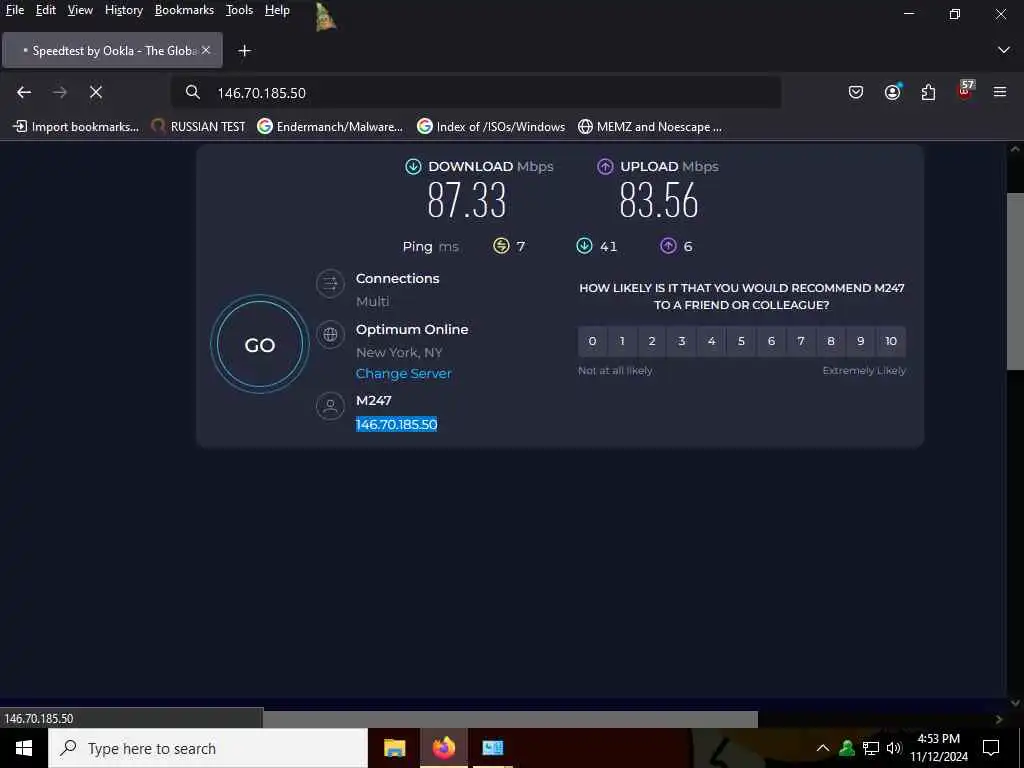This screenshot has width=1024, height=768.
Task: Click the highlighted IP 146.70.185.50
Action: coord(396,424)
